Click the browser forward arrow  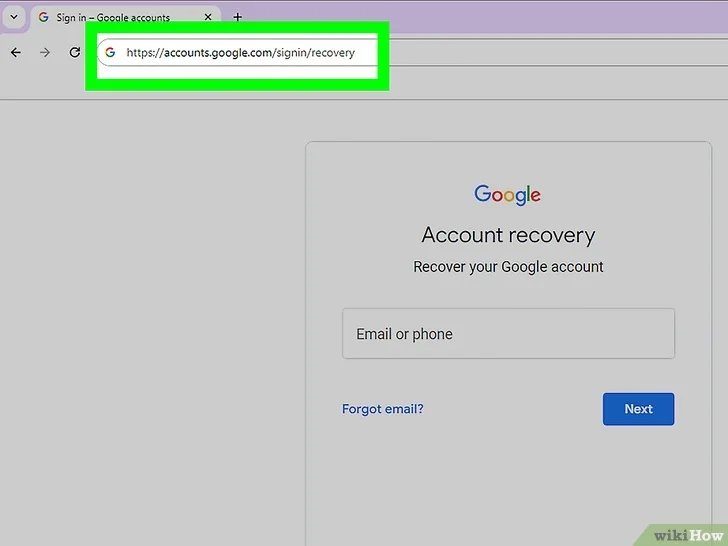coord(45,52)
